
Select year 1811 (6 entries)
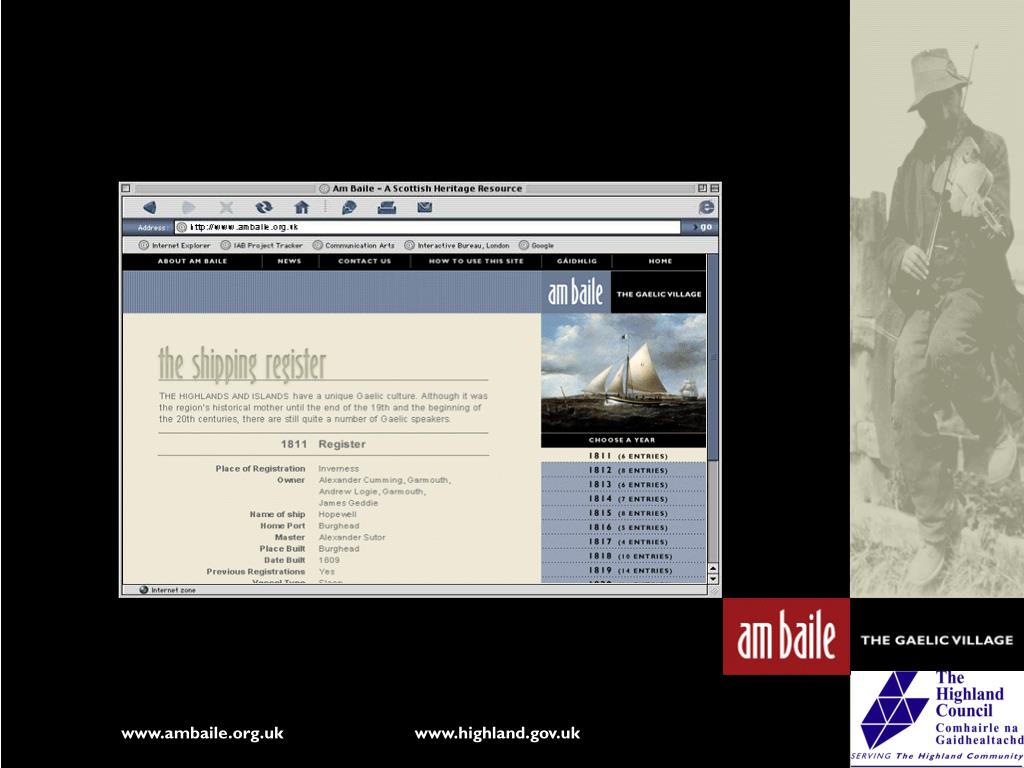coord(624,456)
